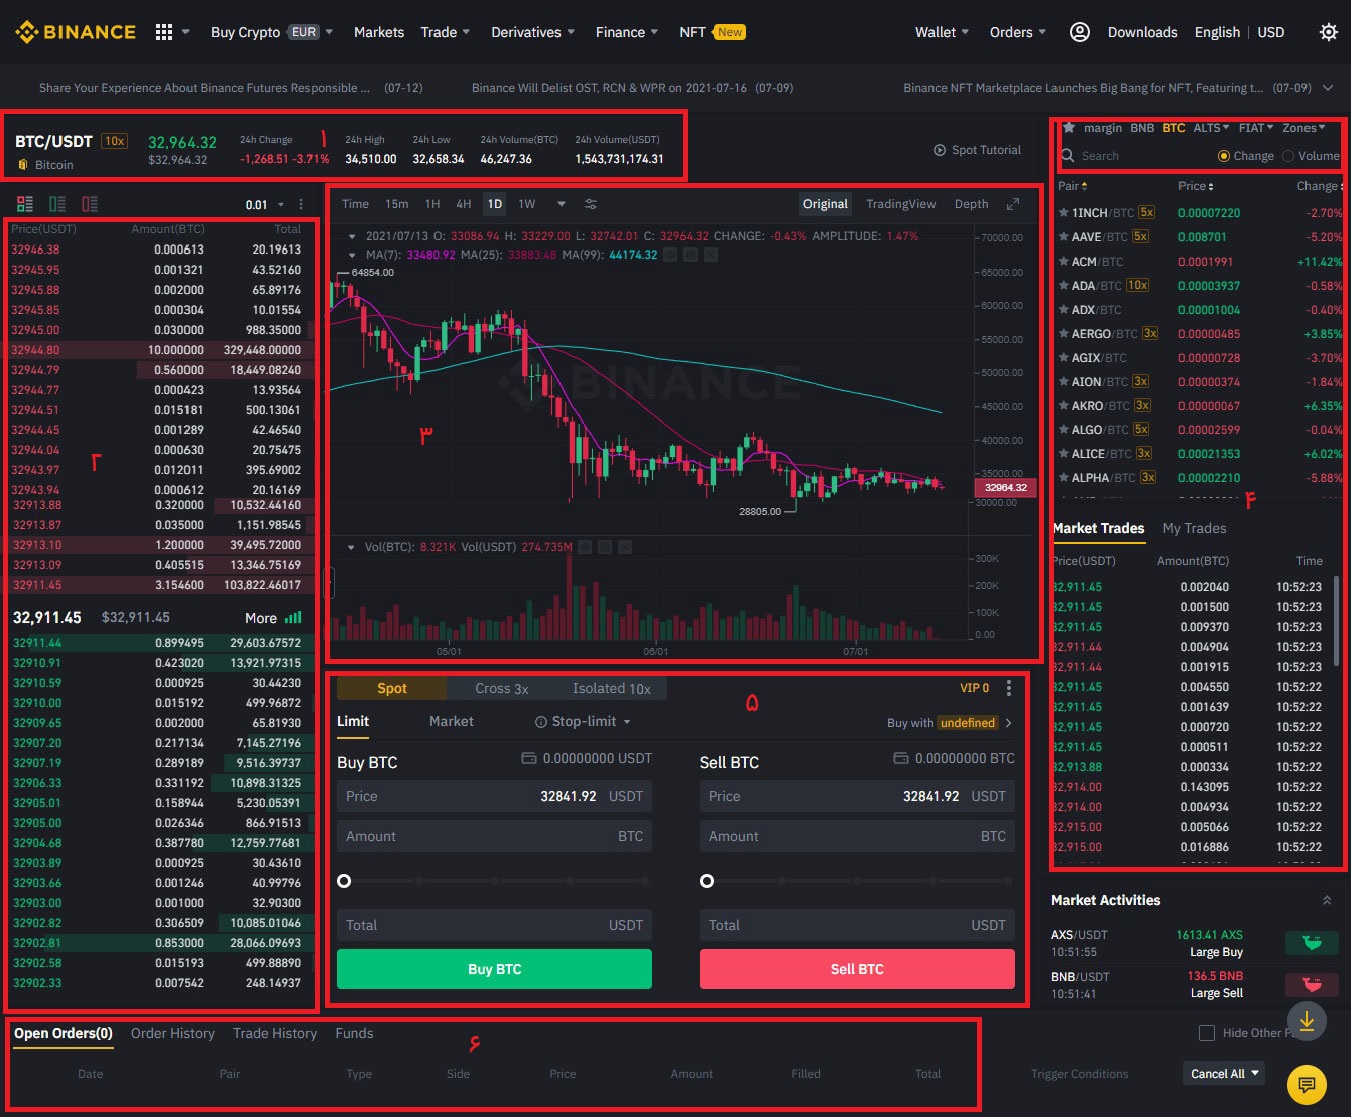Open the support chat bubble button
1351x1117 pixels.
click(1306, 1084)
